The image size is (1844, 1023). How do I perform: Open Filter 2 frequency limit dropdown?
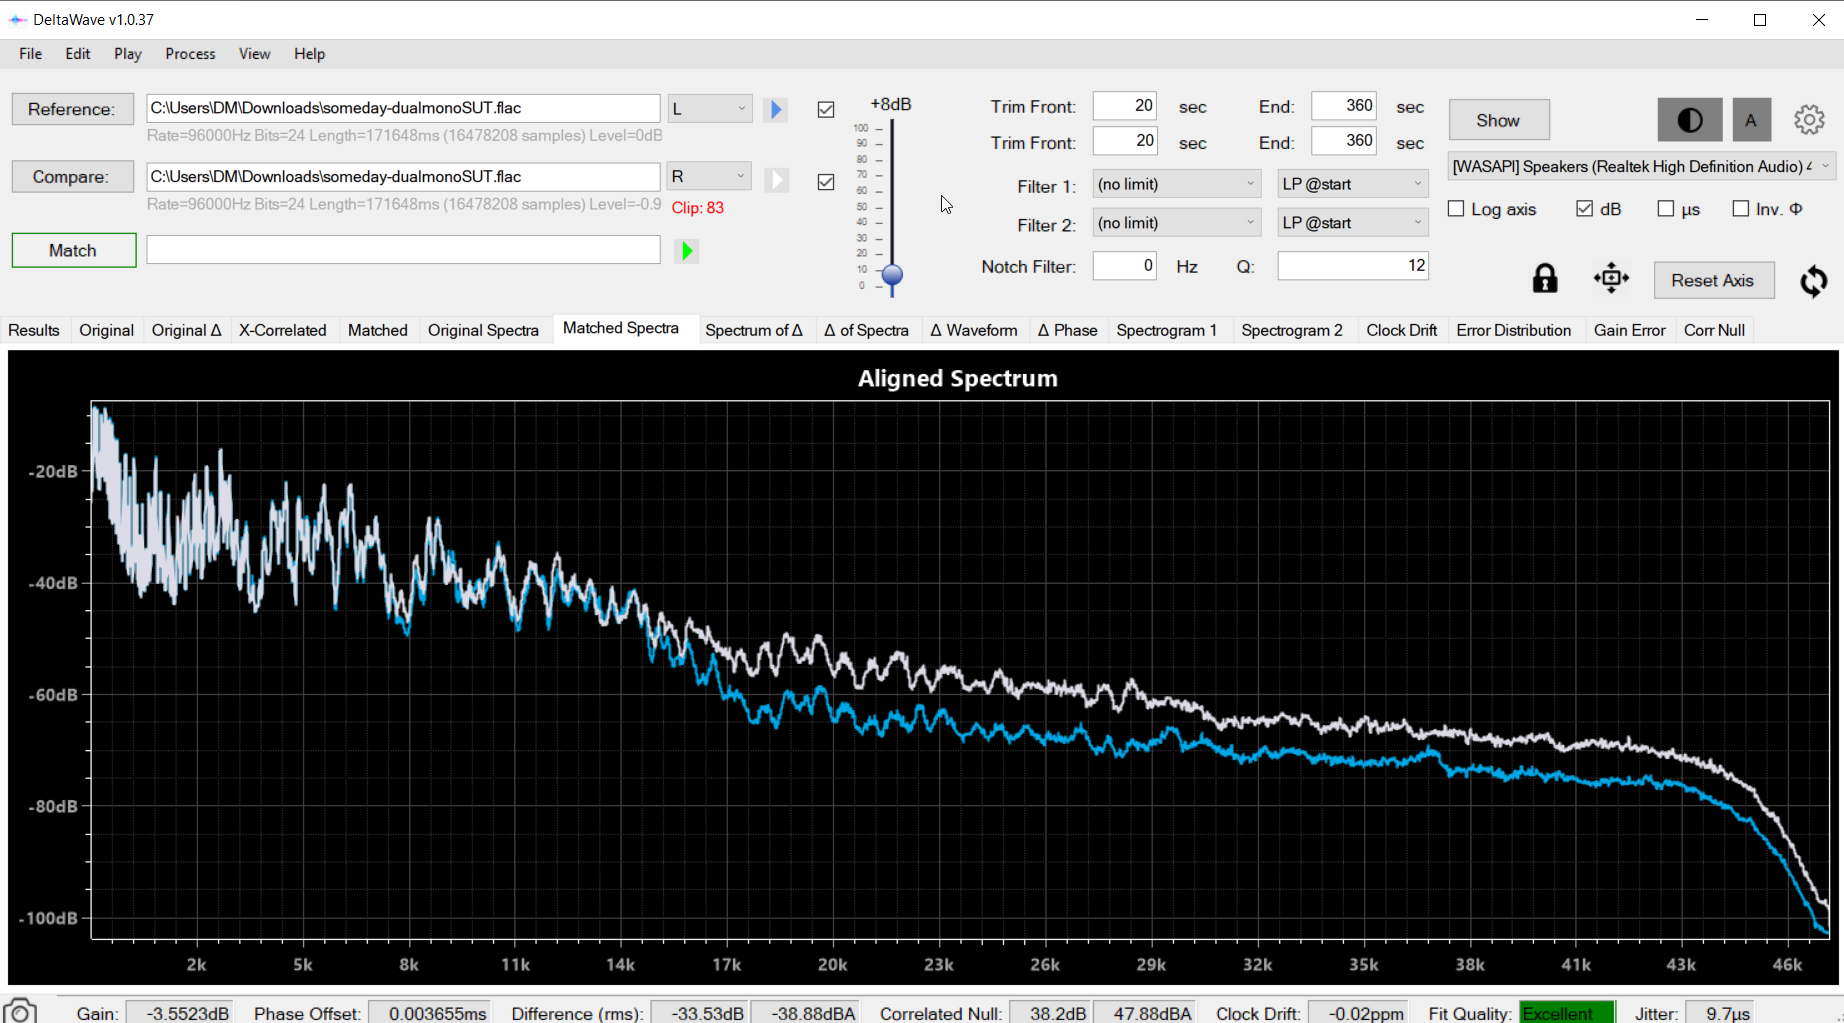tap(1176, 223)
